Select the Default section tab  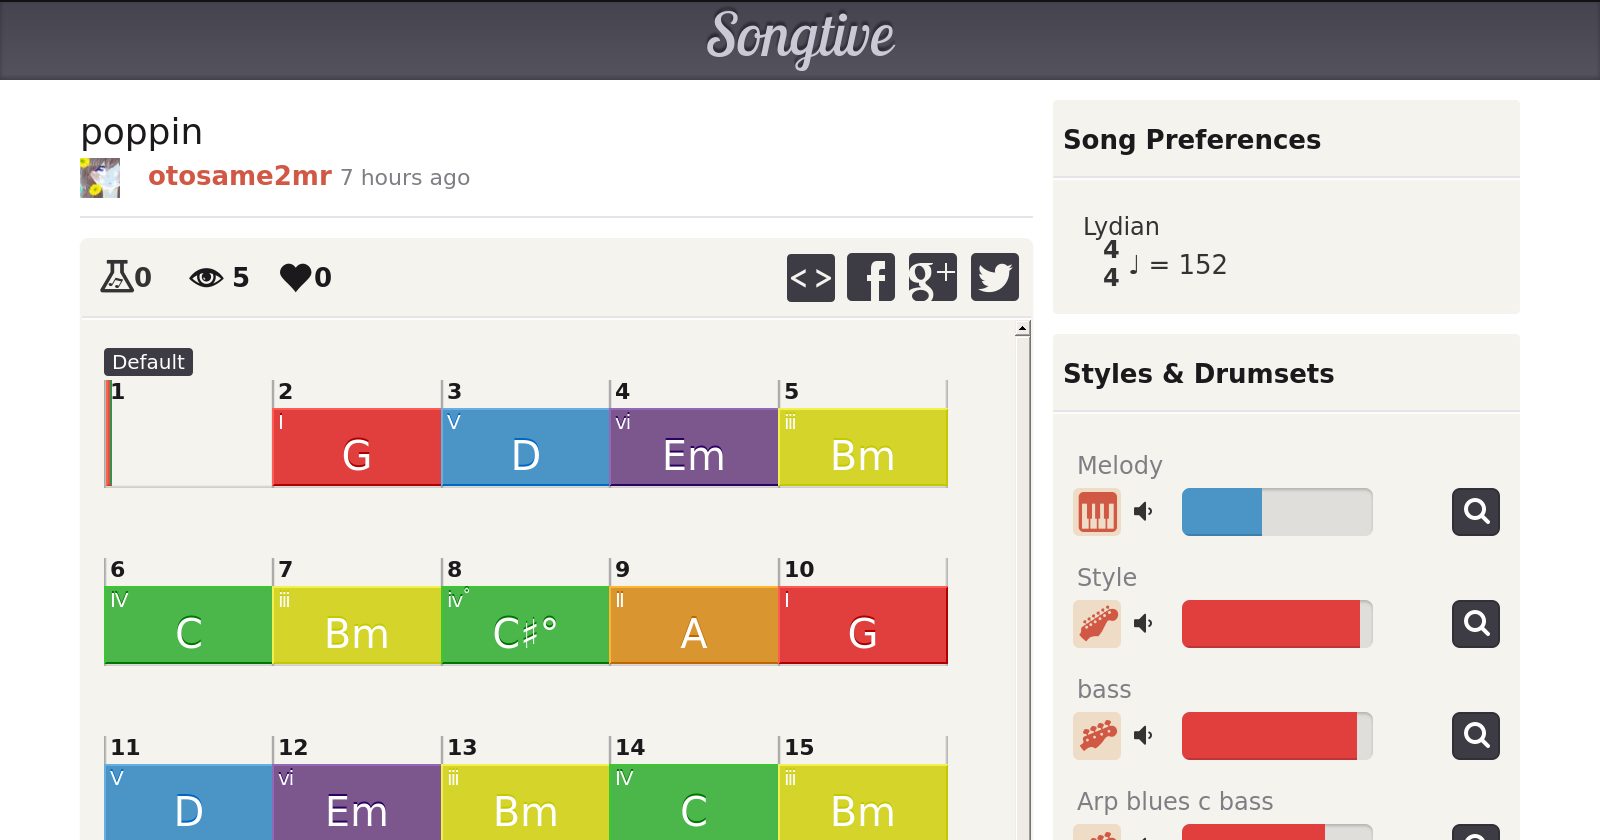click(148, 362)
